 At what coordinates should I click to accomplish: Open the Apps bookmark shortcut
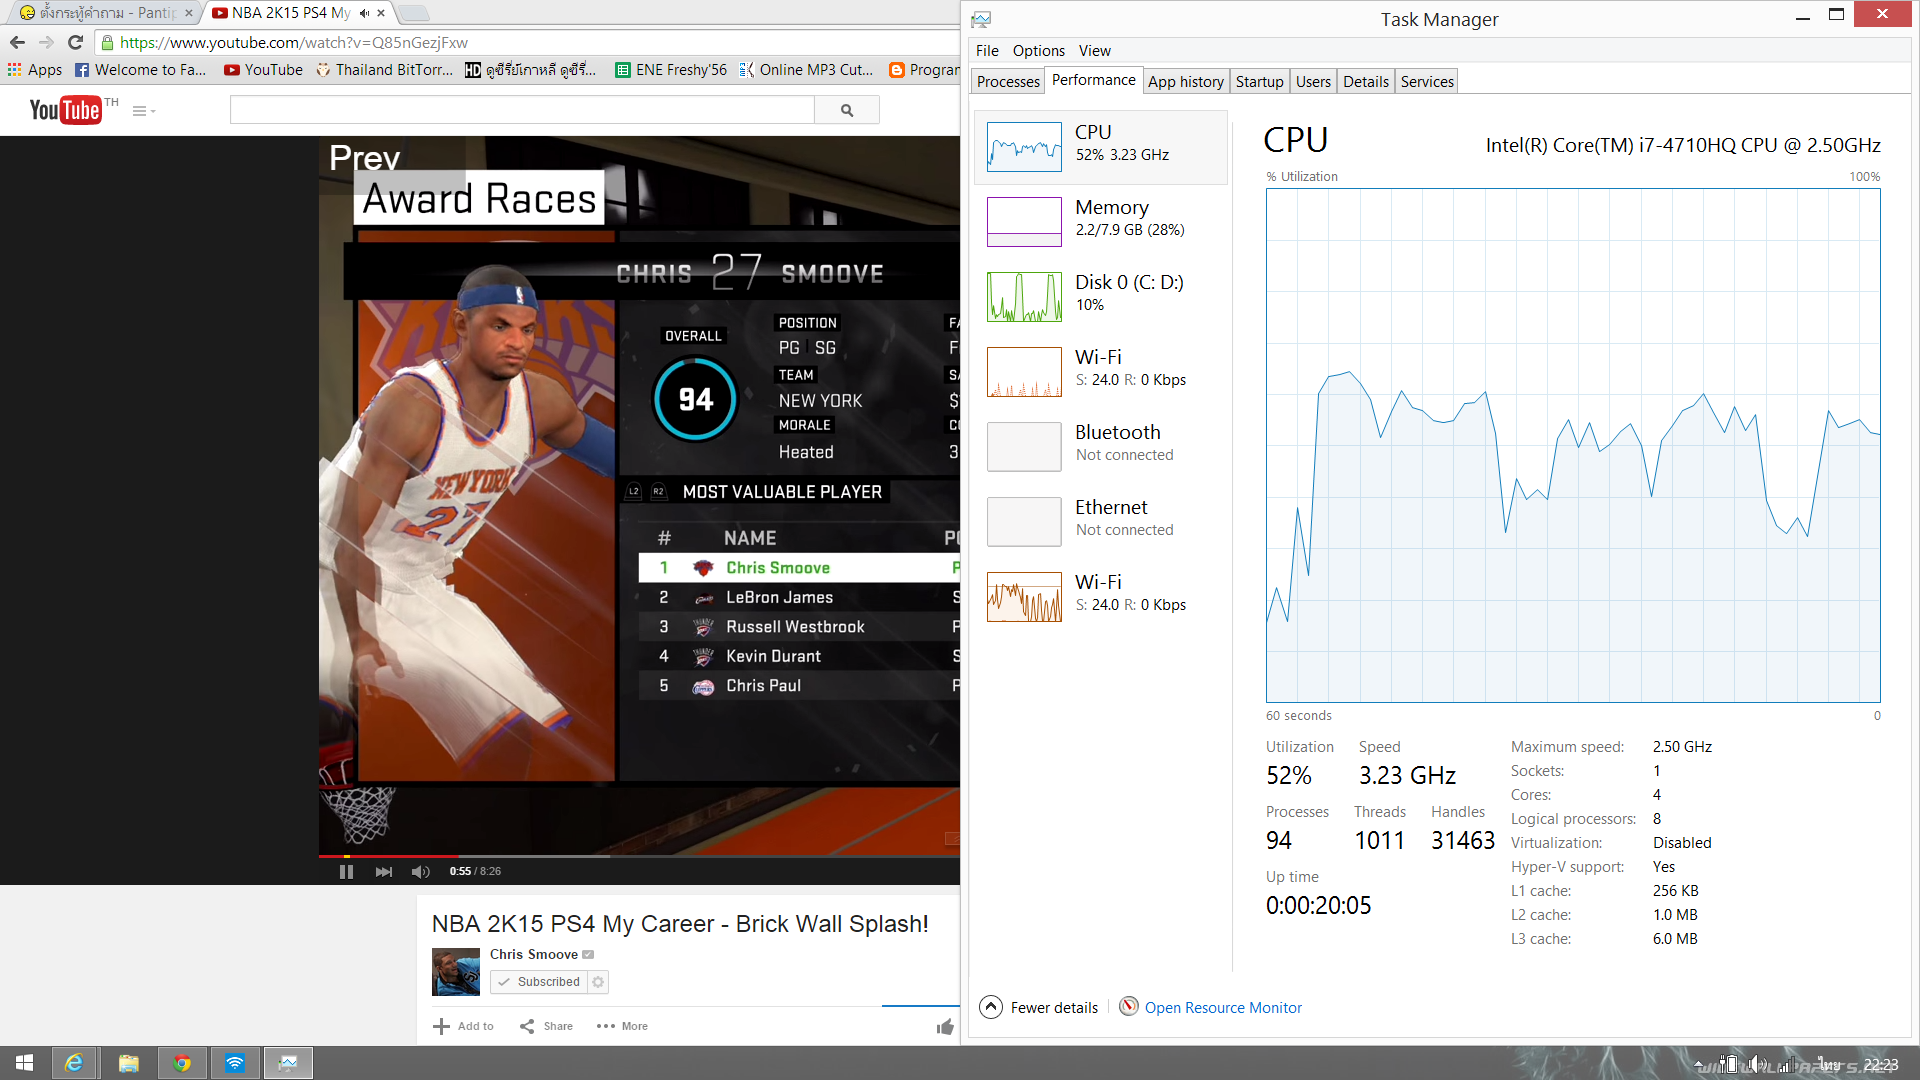[x=35, y=69]
